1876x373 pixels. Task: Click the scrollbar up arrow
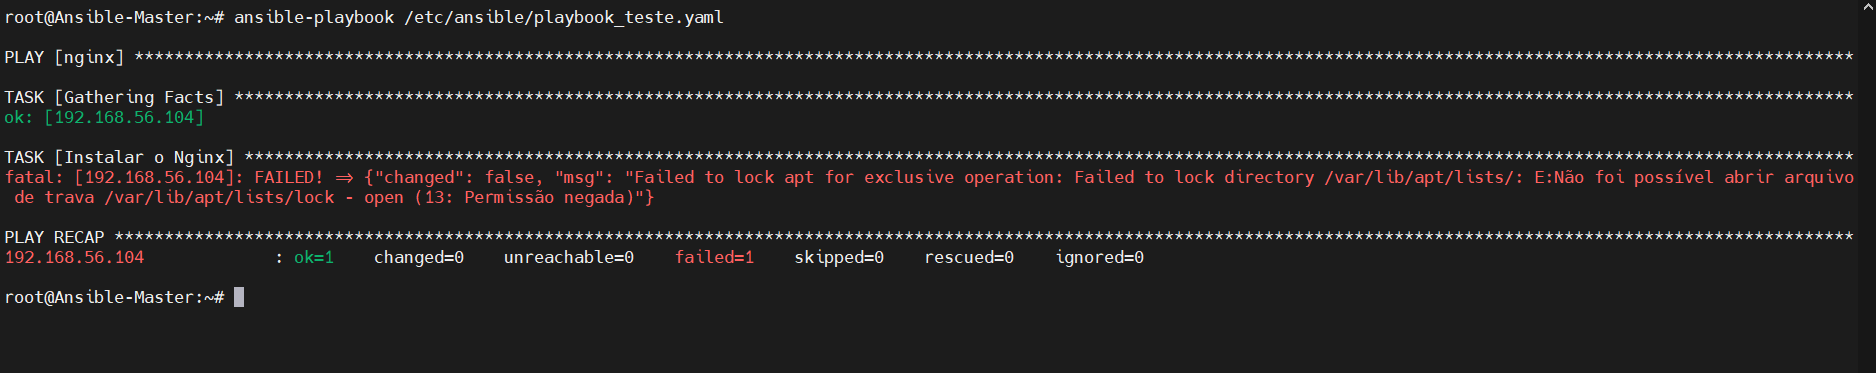pyautogui.click(x=1867, y=6)
